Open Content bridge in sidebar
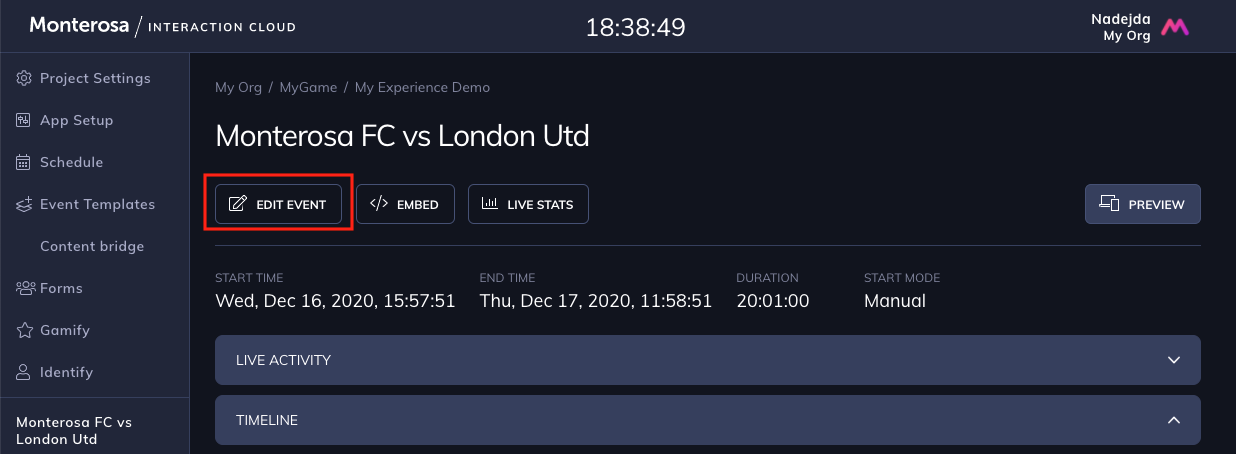This screenshot has width=1236, height=454. pos(92,246)
